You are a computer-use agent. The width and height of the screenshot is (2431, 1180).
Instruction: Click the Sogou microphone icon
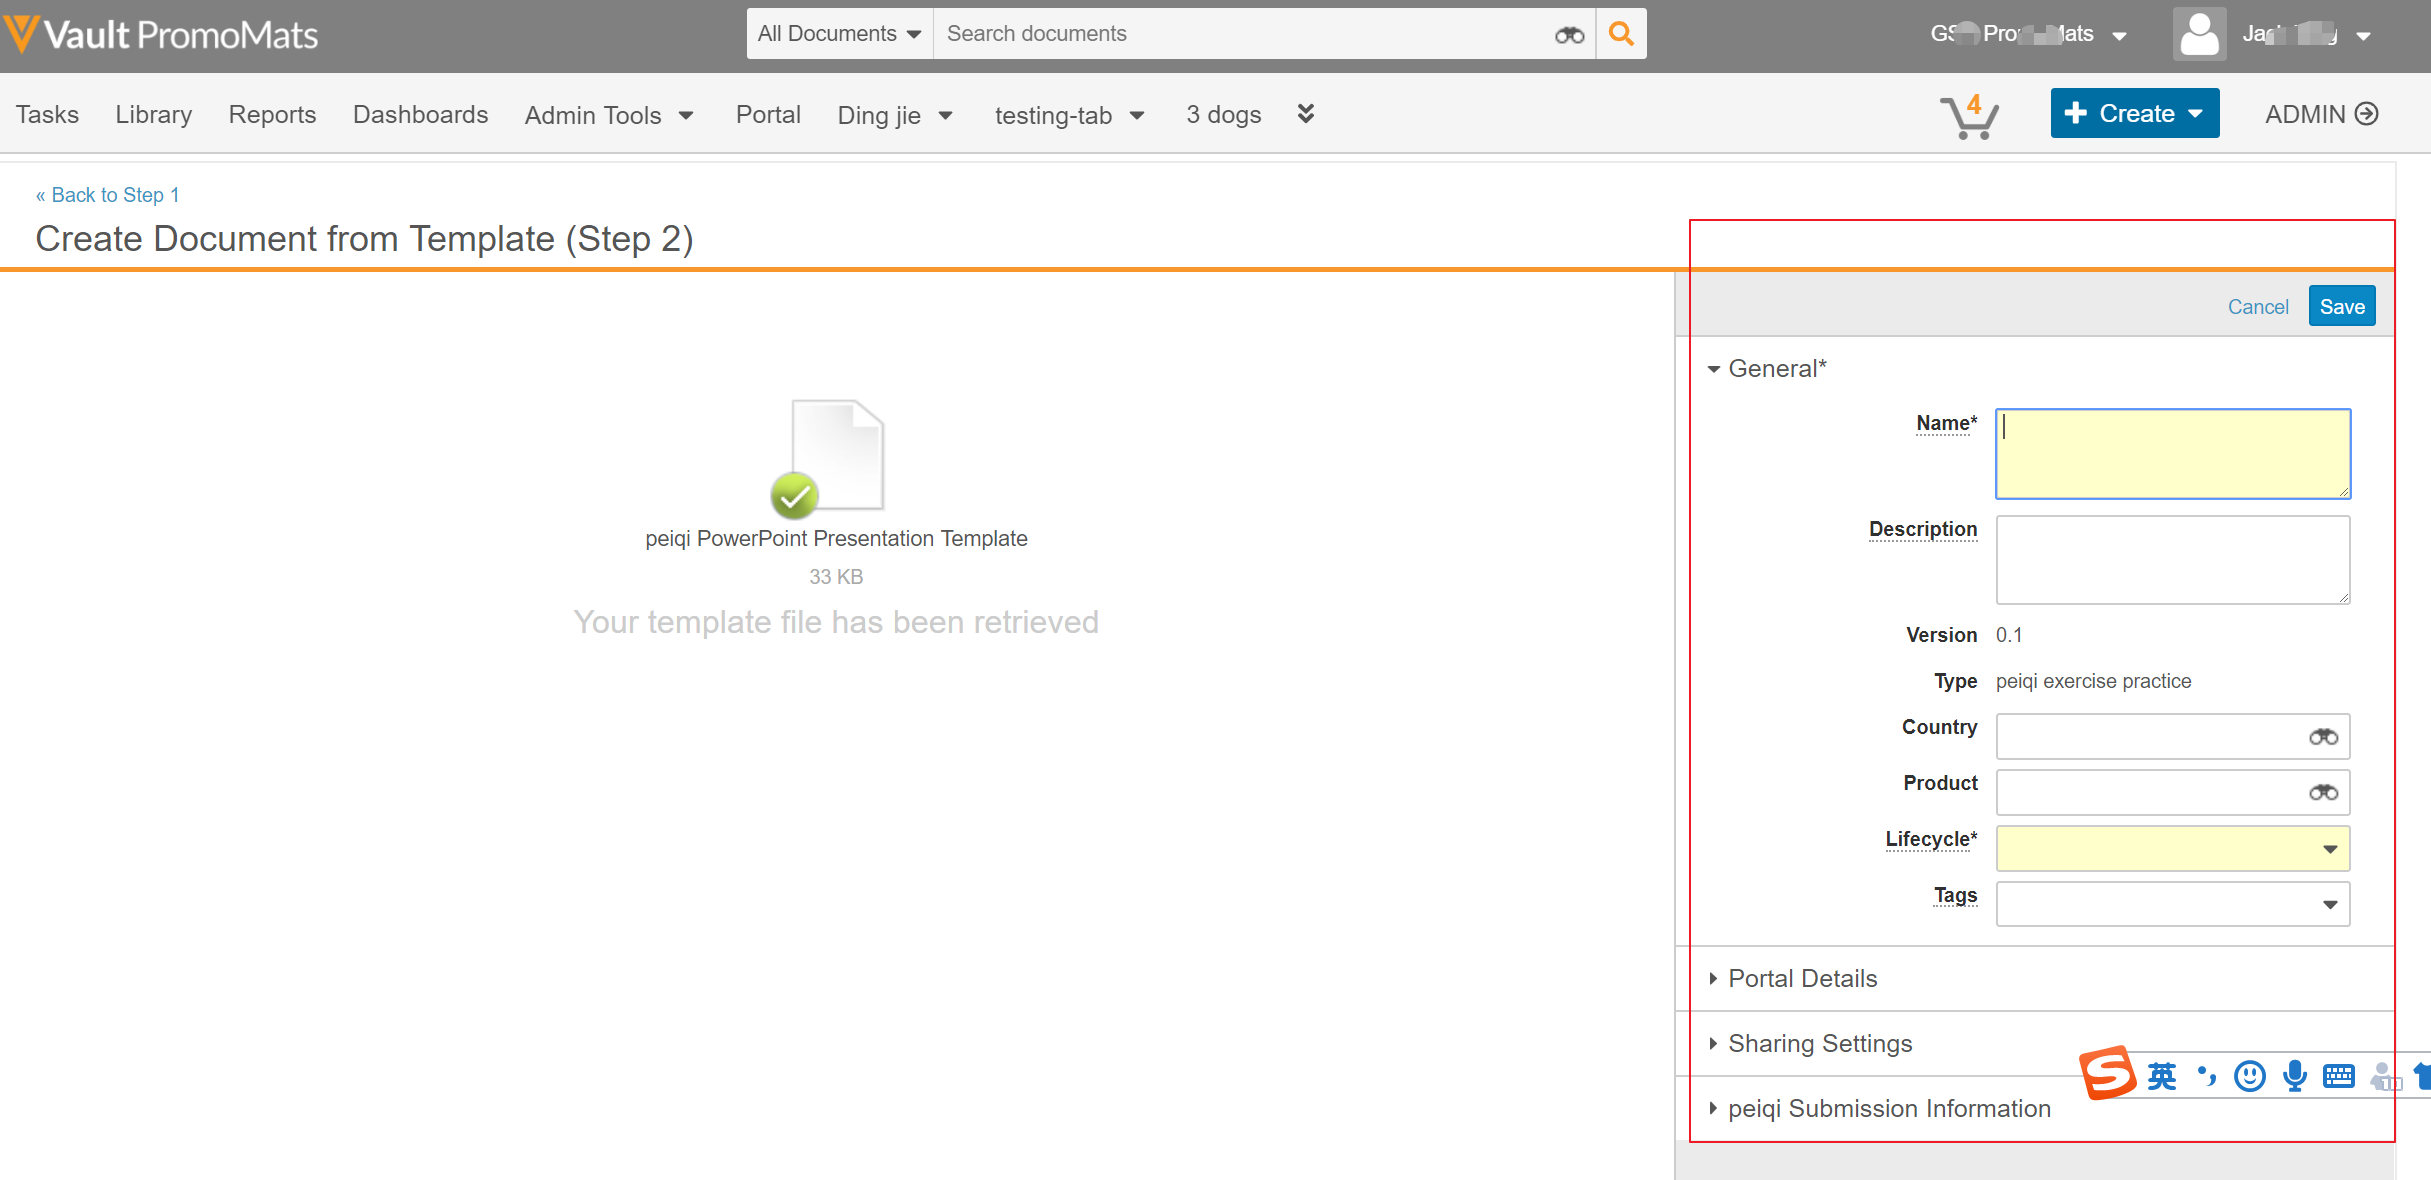click(2295, 1076)
